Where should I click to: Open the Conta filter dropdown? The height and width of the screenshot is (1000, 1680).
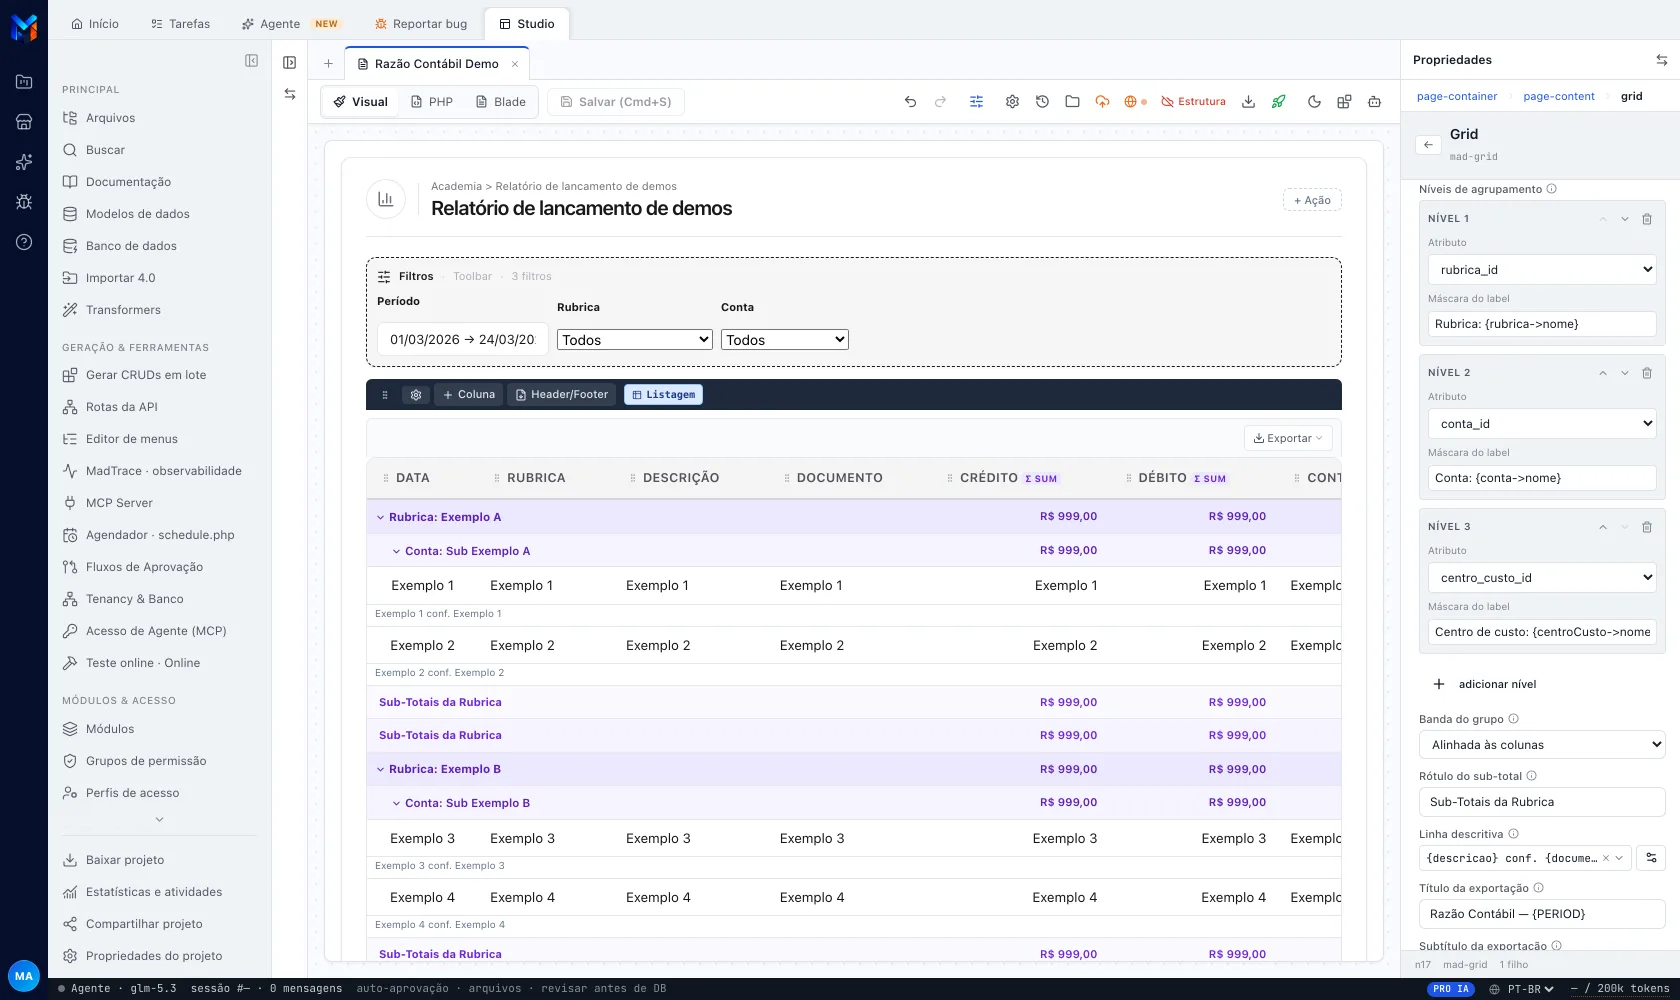click(784, 340)
